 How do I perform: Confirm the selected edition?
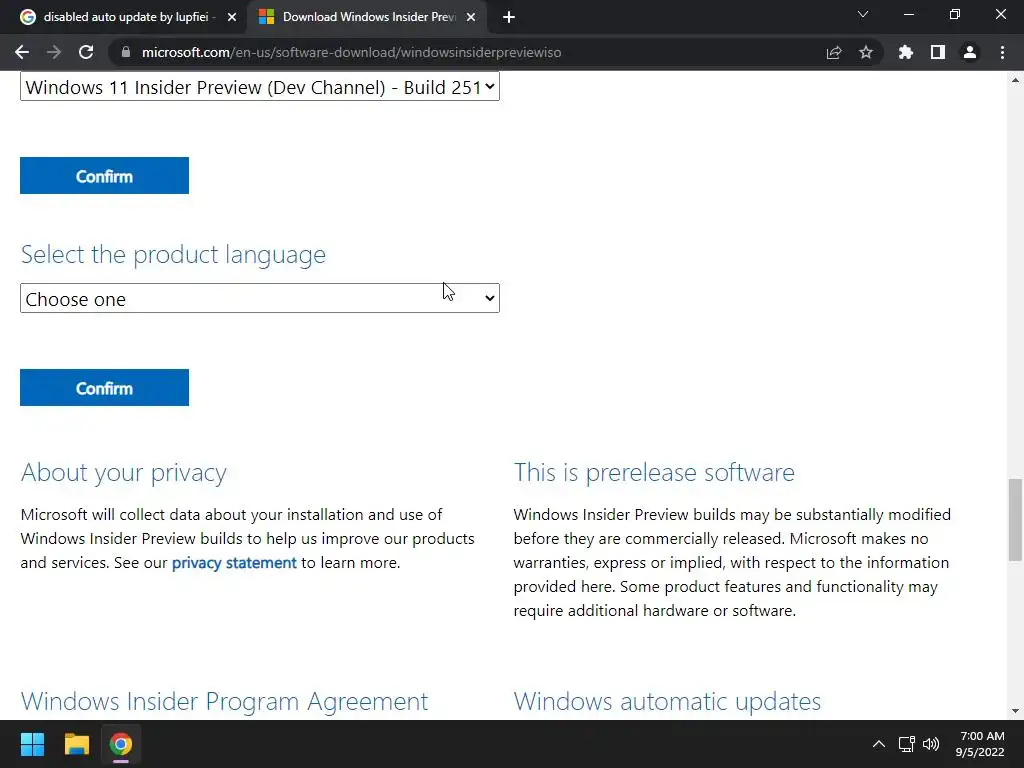[x=104, y=176]
